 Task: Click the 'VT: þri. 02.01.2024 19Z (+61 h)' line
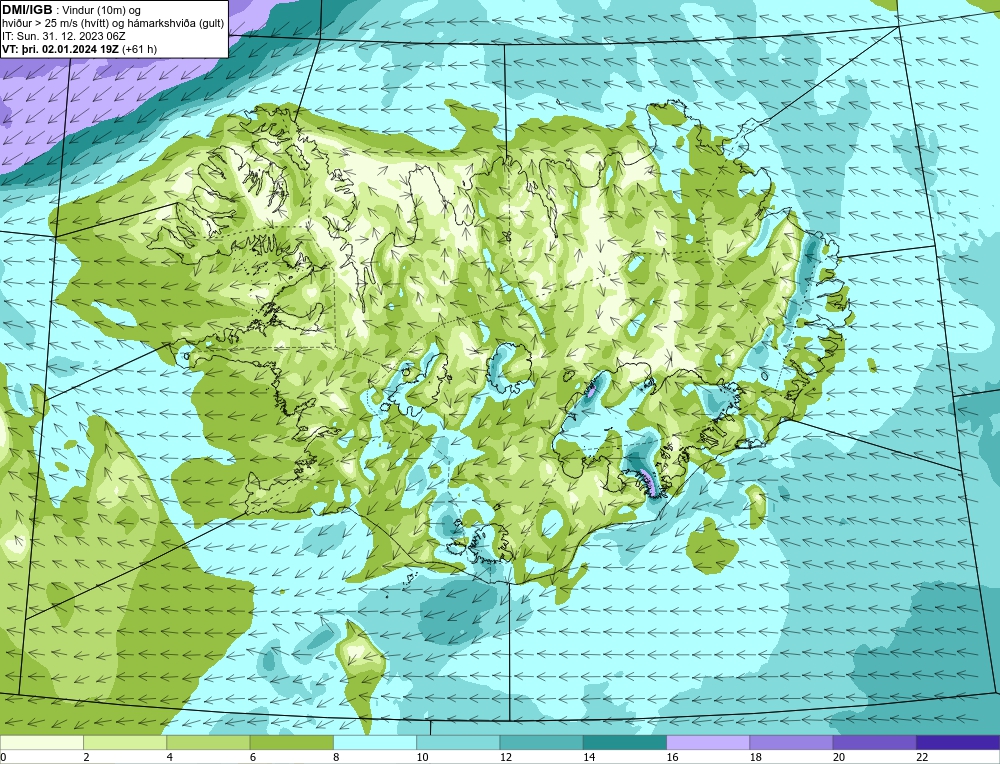point(80,49)
